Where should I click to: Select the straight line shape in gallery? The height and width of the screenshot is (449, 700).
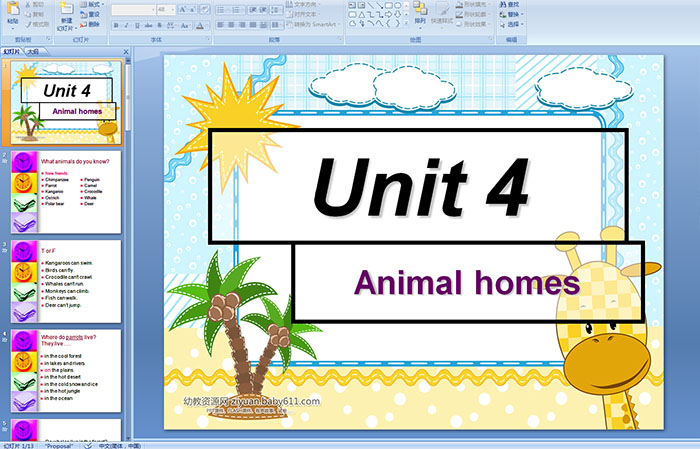[x=371, y=5]
